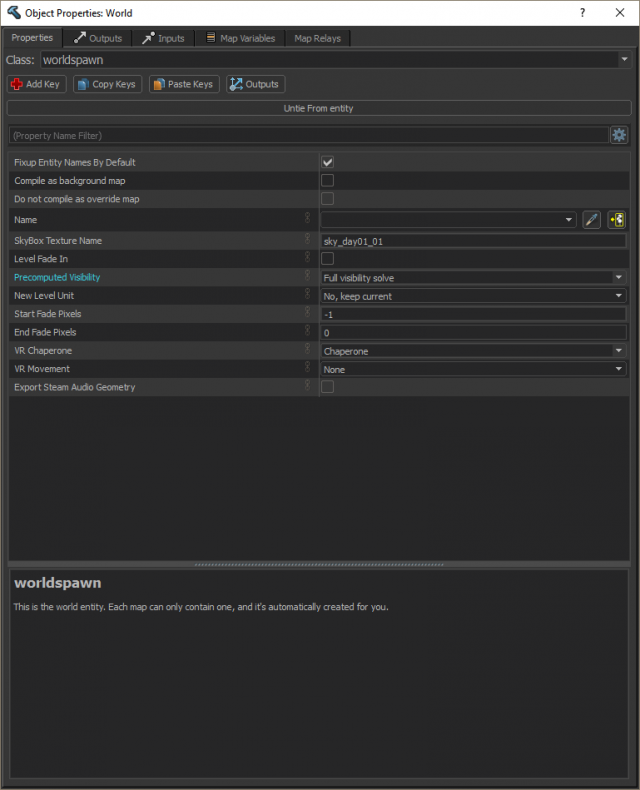Switch to the Inputs tab
The image size is (640, 790).
[163, 38]
